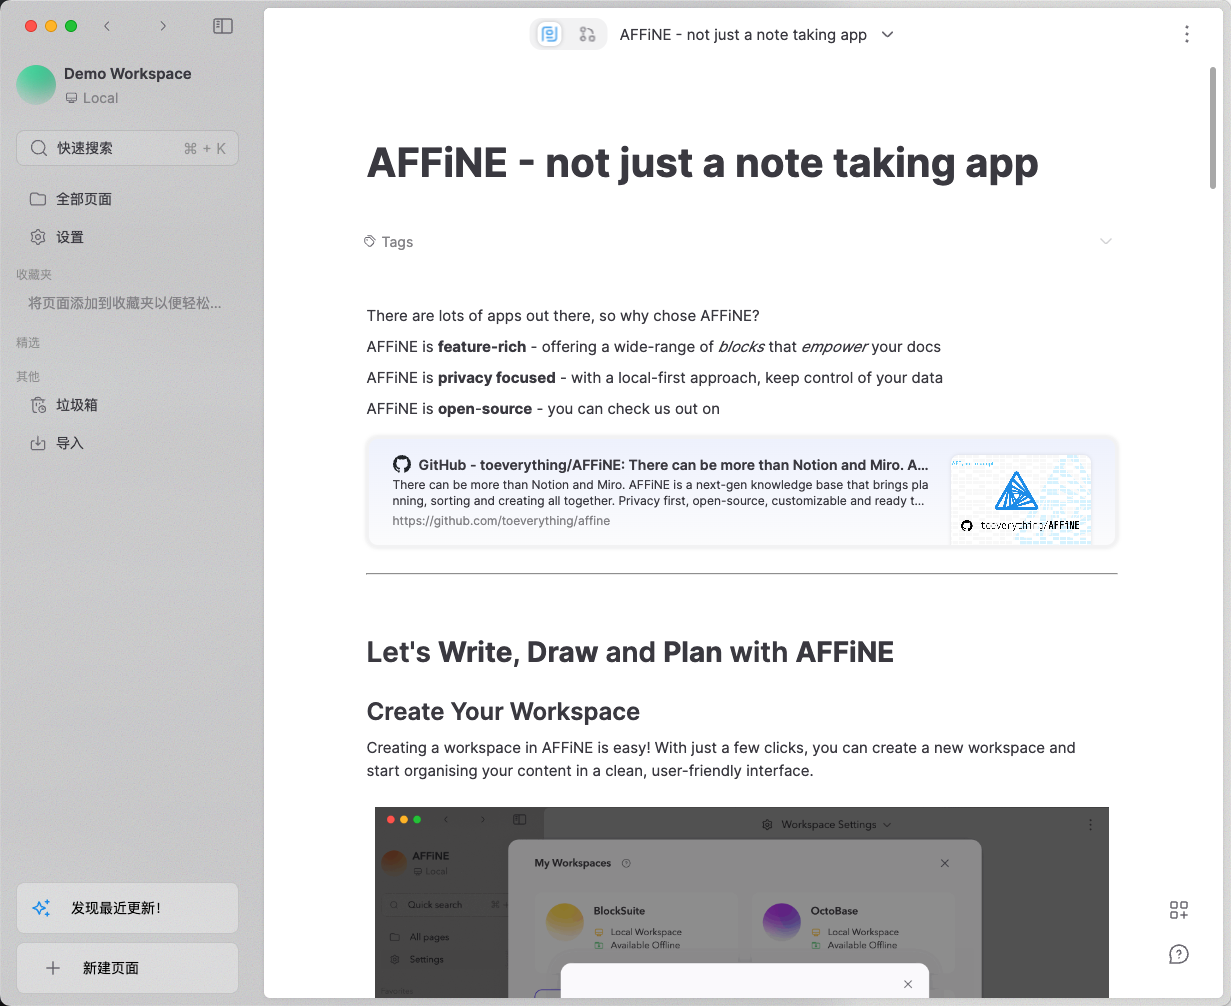Click the Local workspace status label

pyautogui.click(x=92, y=98)
